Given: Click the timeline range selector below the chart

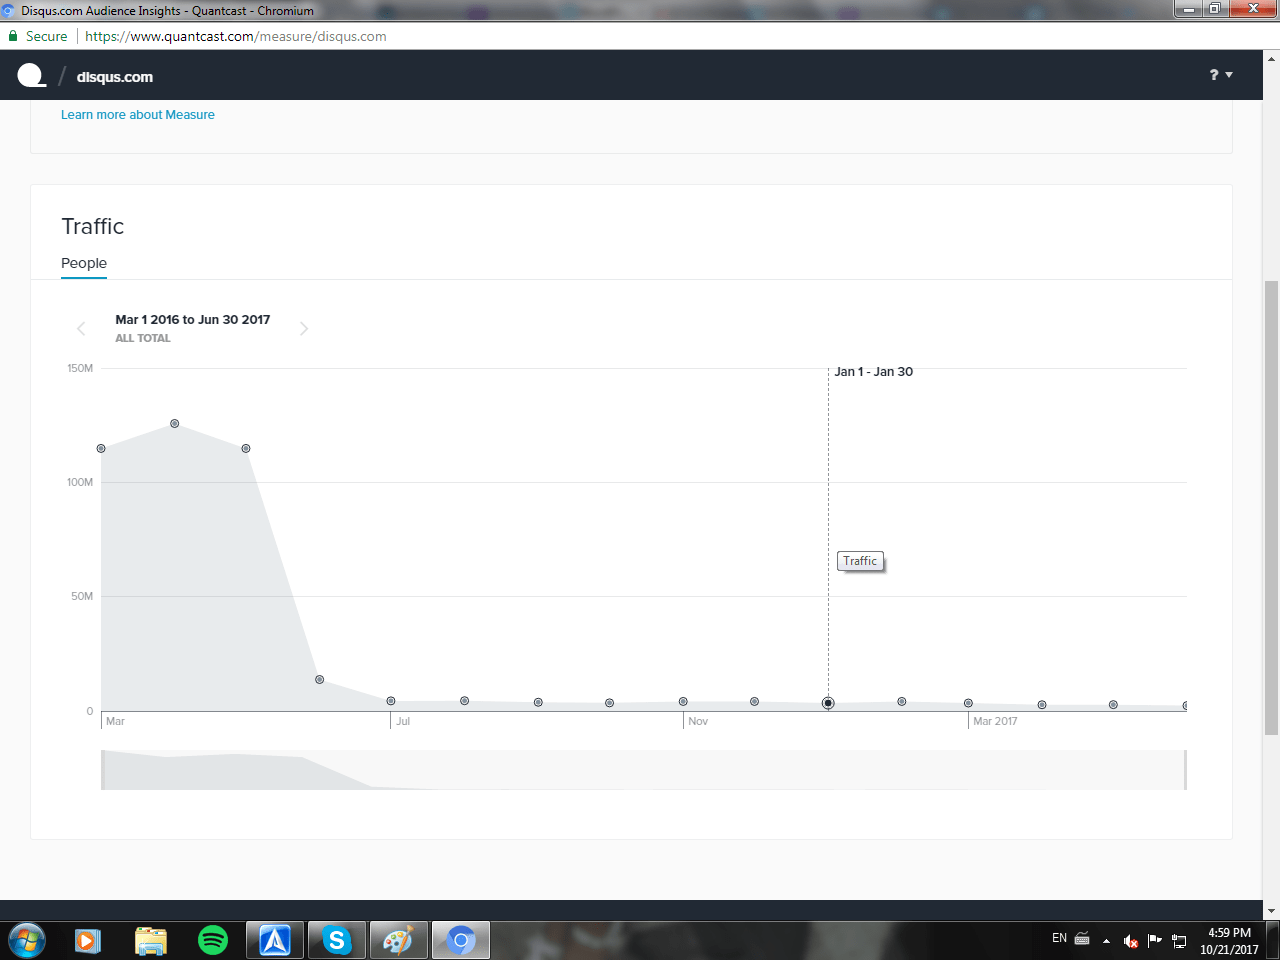Looking at the screenshot, I should [x=640, y=770].
